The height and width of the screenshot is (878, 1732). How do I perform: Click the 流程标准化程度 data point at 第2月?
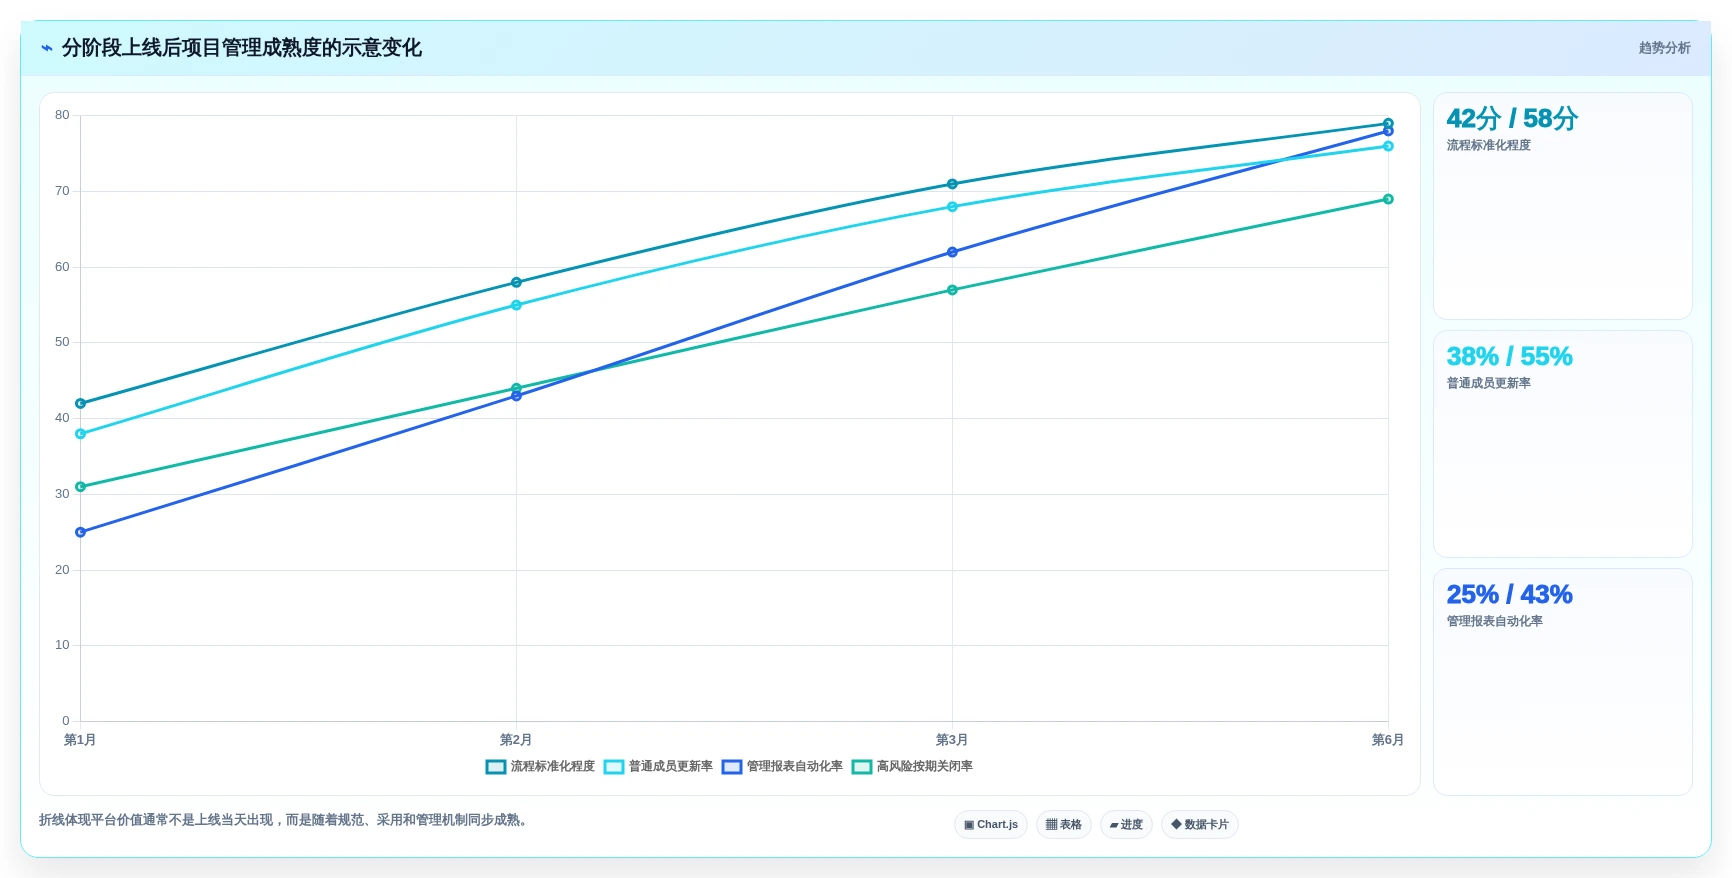point(516,283)
